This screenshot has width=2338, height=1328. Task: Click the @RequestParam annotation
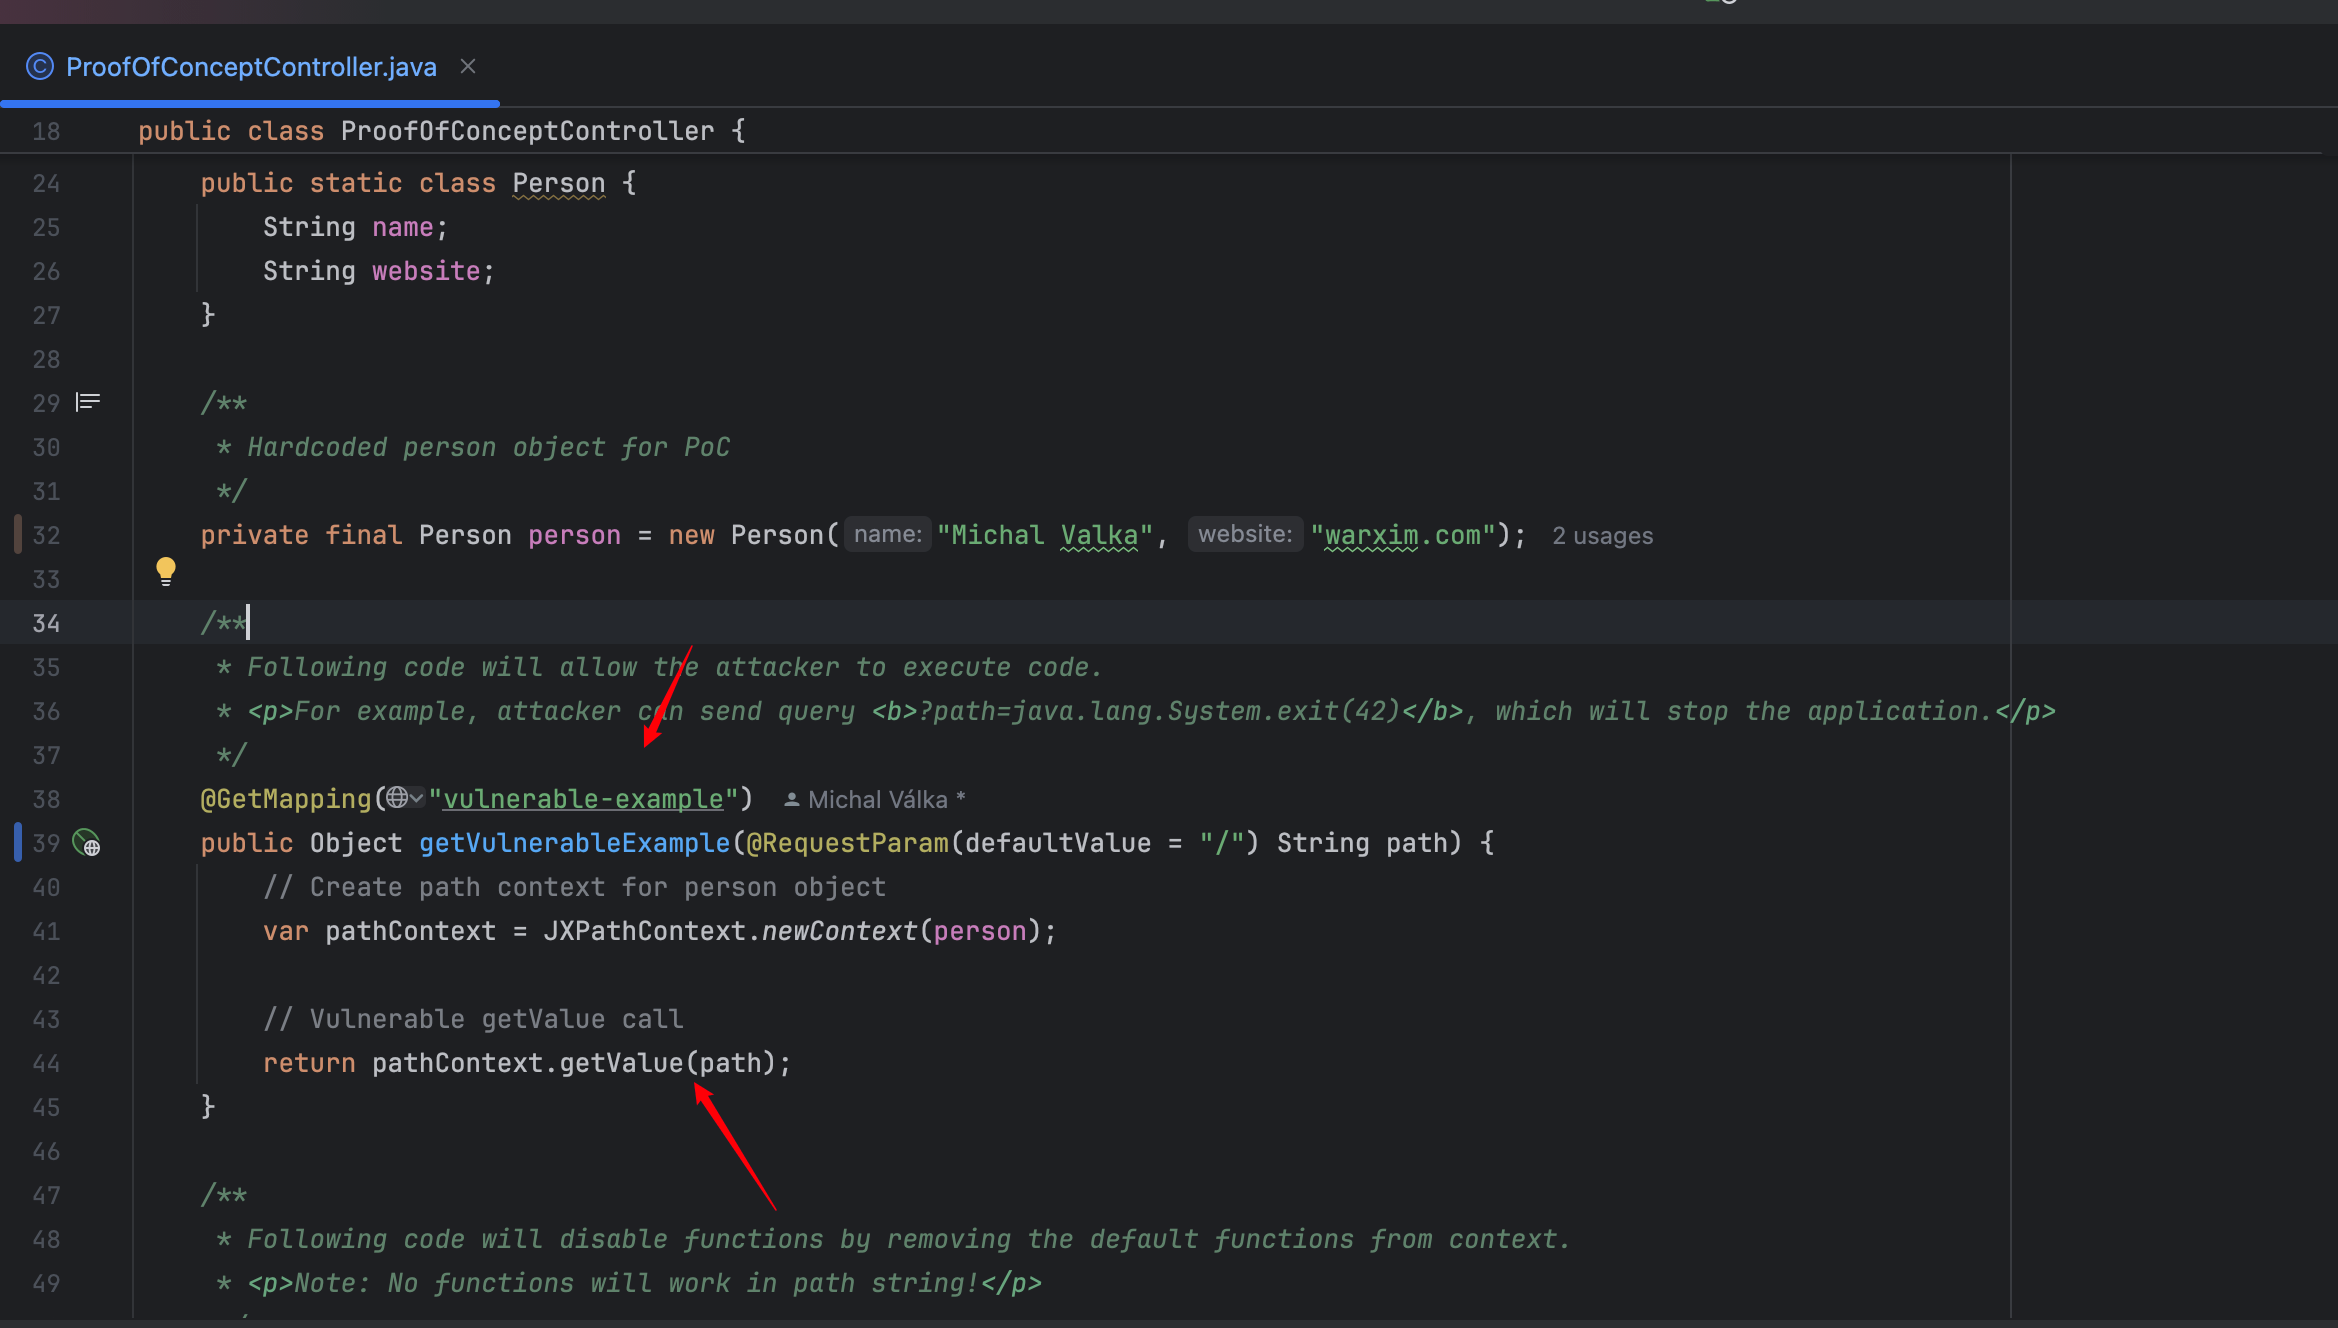847,843
